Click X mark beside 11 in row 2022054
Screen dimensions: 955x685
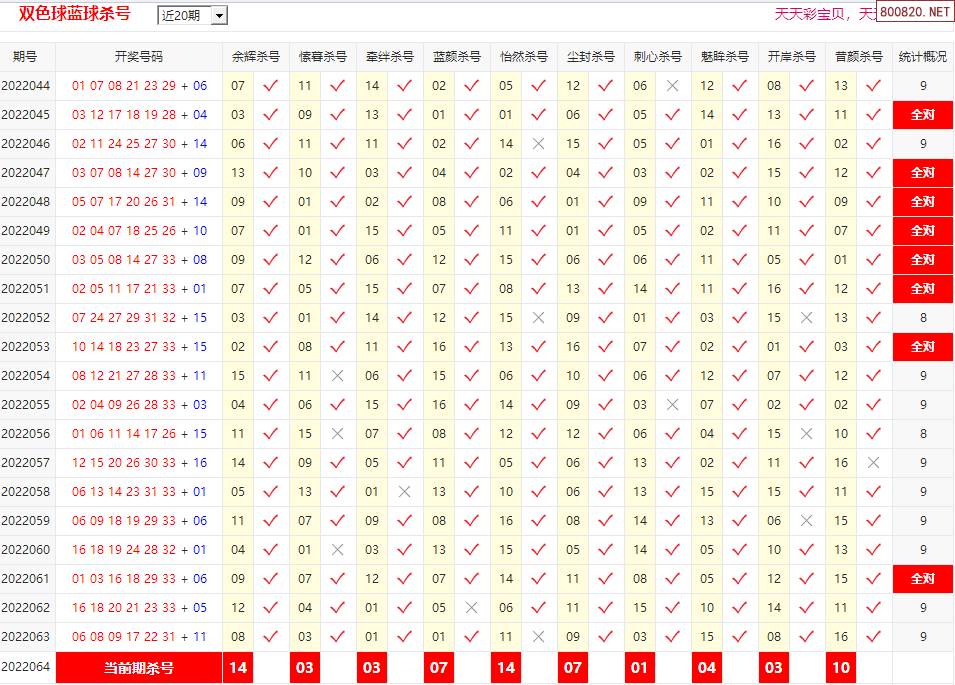point(337,376)
